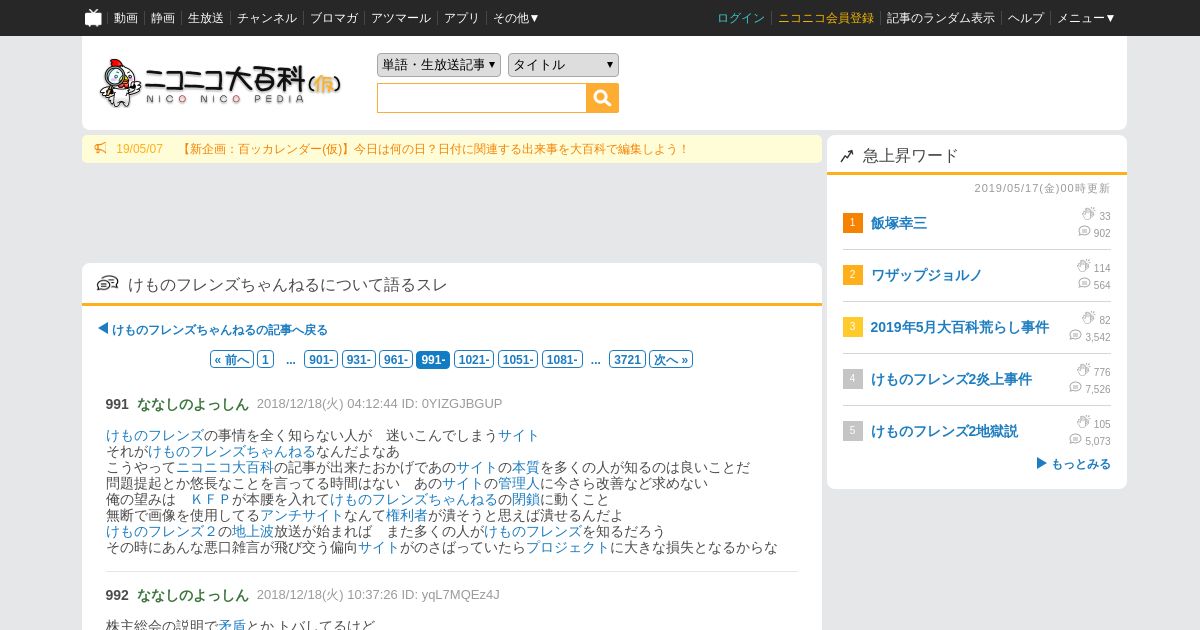
Task: Click もっとみる to see more trending words
Action: (x=1081, y=464)
